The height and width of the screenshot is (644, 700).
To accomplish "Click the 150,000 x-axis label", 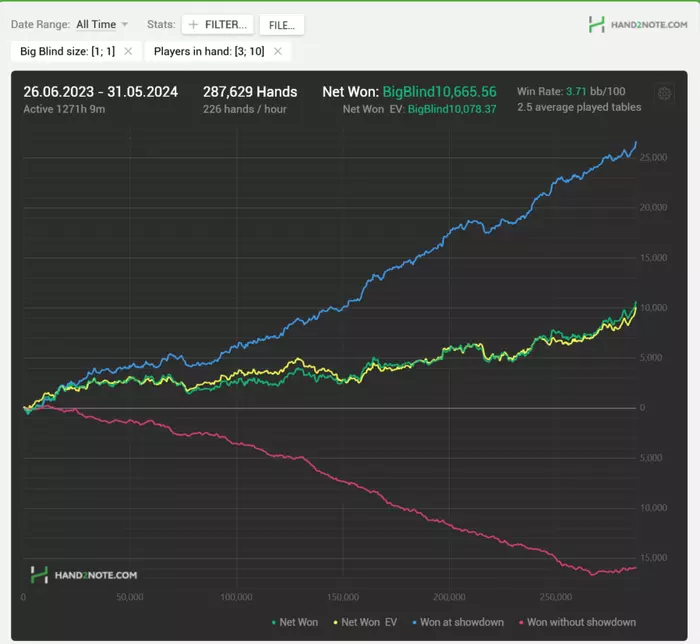I will [x=343, y=597].
